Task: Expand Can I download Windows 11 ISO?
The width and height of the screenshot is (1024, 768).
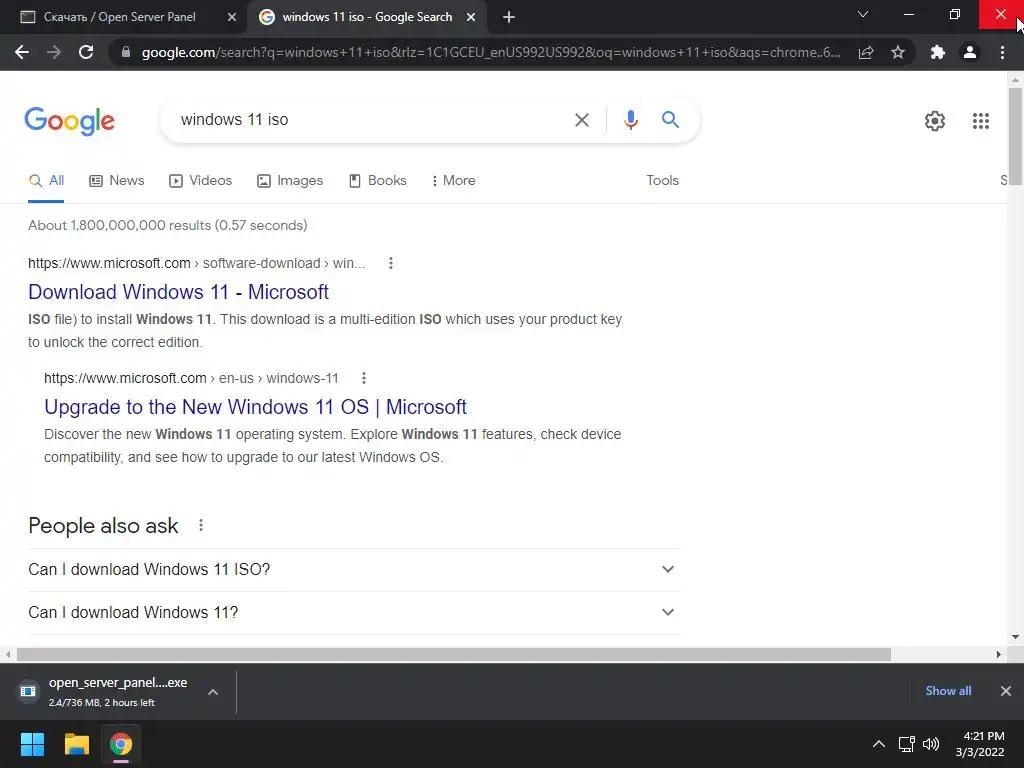Action: coord(354,569)
